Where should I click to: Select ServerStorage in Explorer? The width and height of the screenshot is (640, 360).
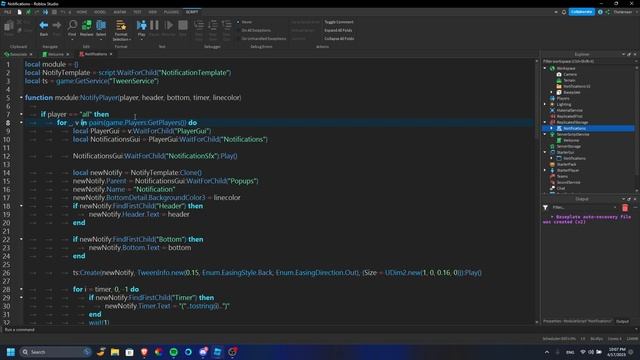tap(569, 146)
